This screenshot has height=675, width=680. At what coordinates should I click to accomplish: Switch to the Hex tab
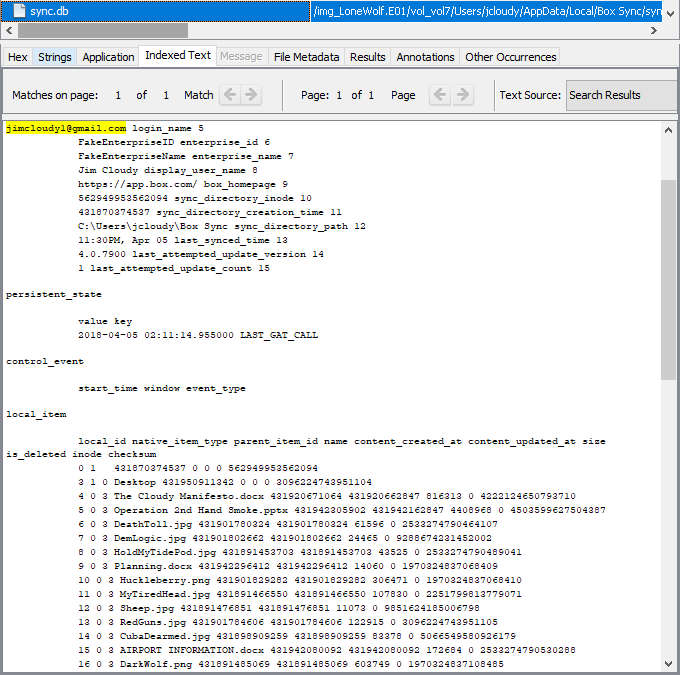[x=18, y=57]
